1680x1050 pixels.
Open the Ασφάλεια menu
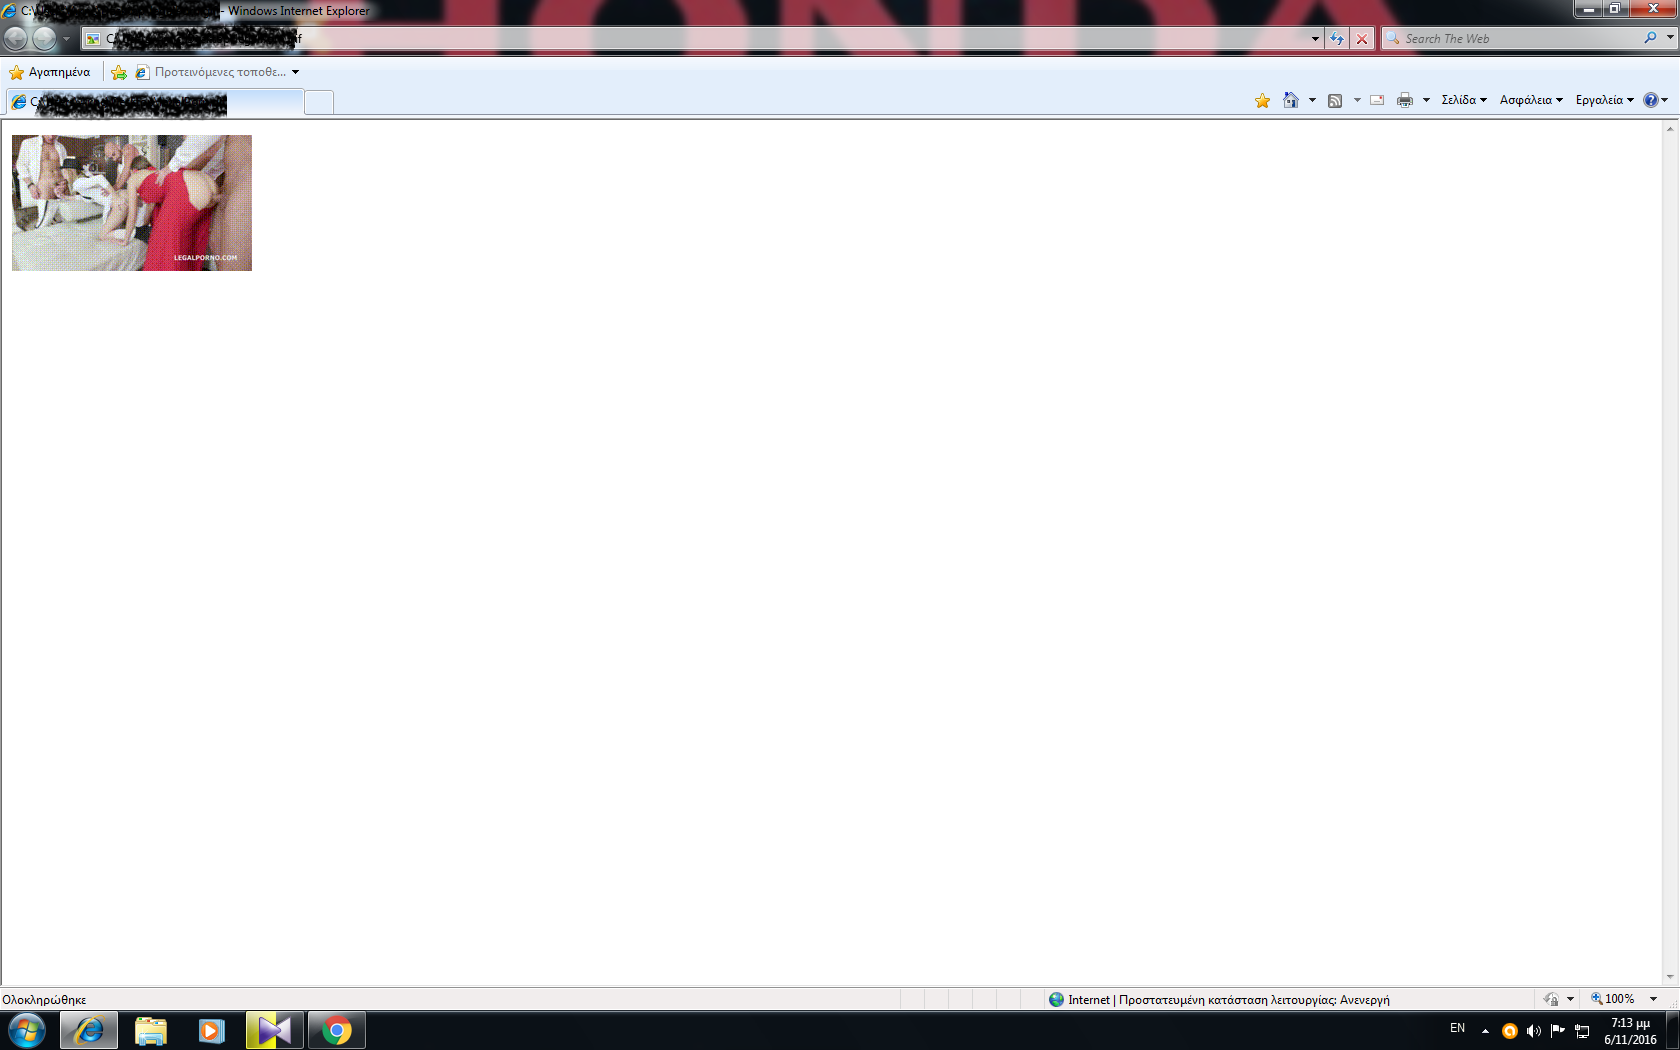click(1530, 100)
